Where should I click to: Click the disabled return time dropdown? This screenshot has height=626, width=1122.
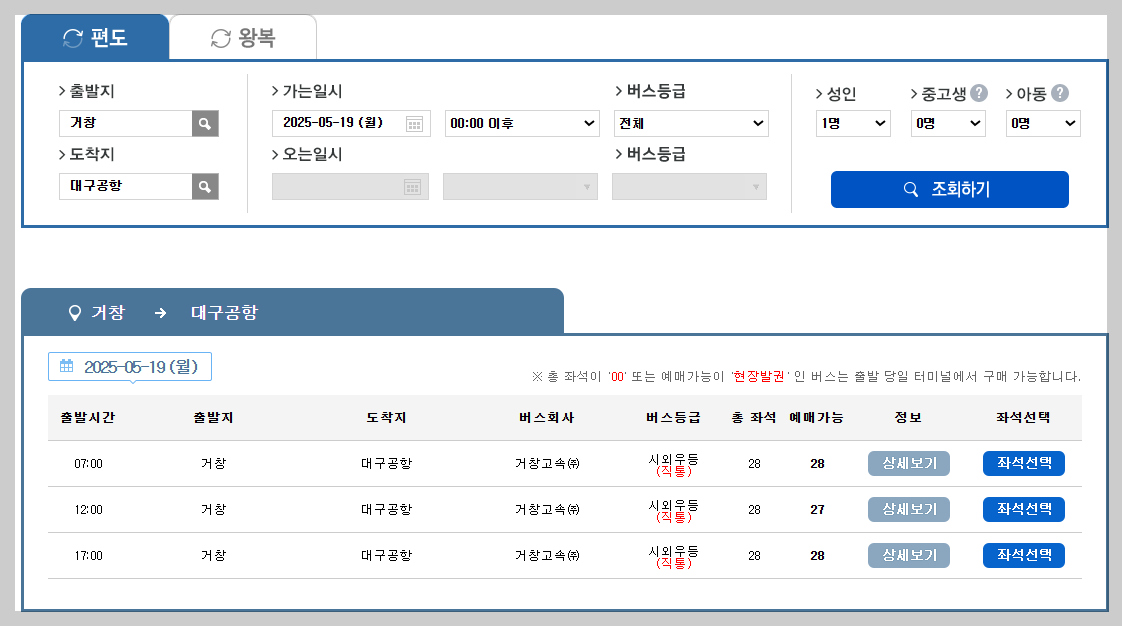(x=520, y=187)
